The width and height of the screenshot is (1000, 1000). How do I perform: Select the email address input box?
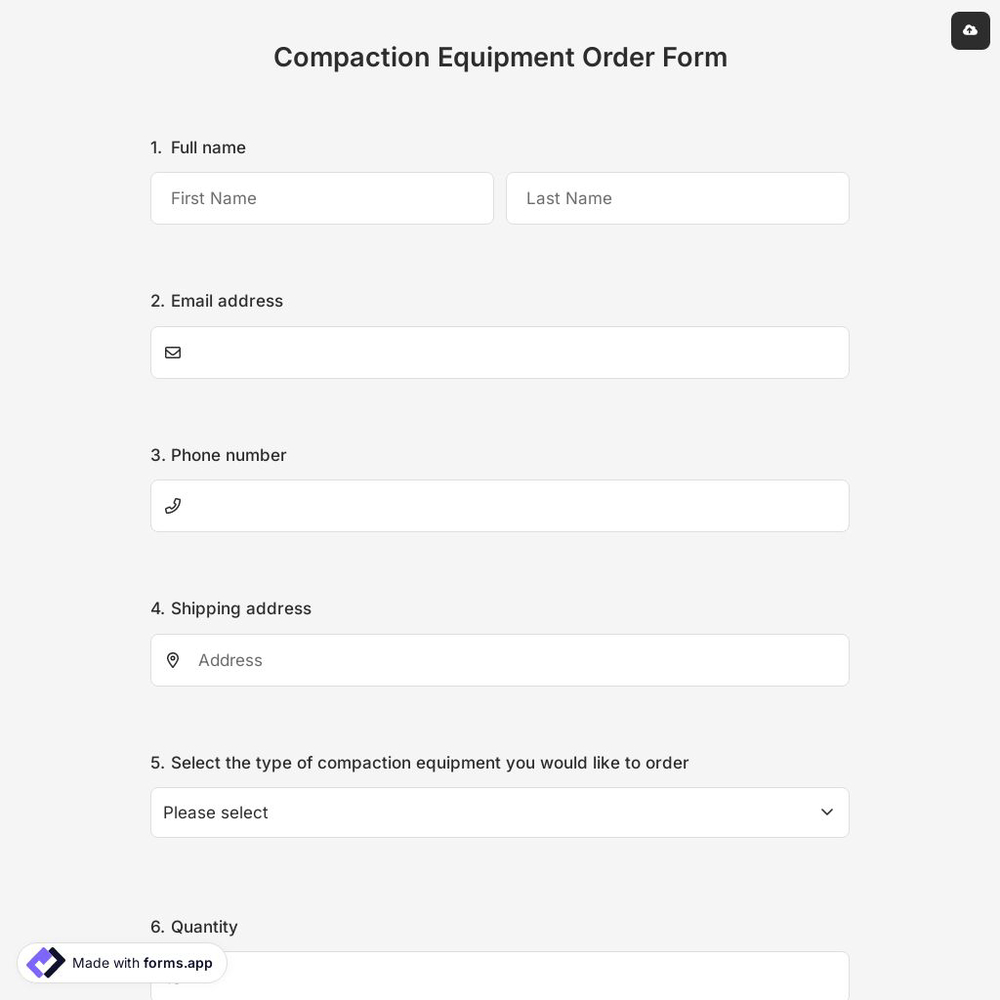[x=500, y=352]
